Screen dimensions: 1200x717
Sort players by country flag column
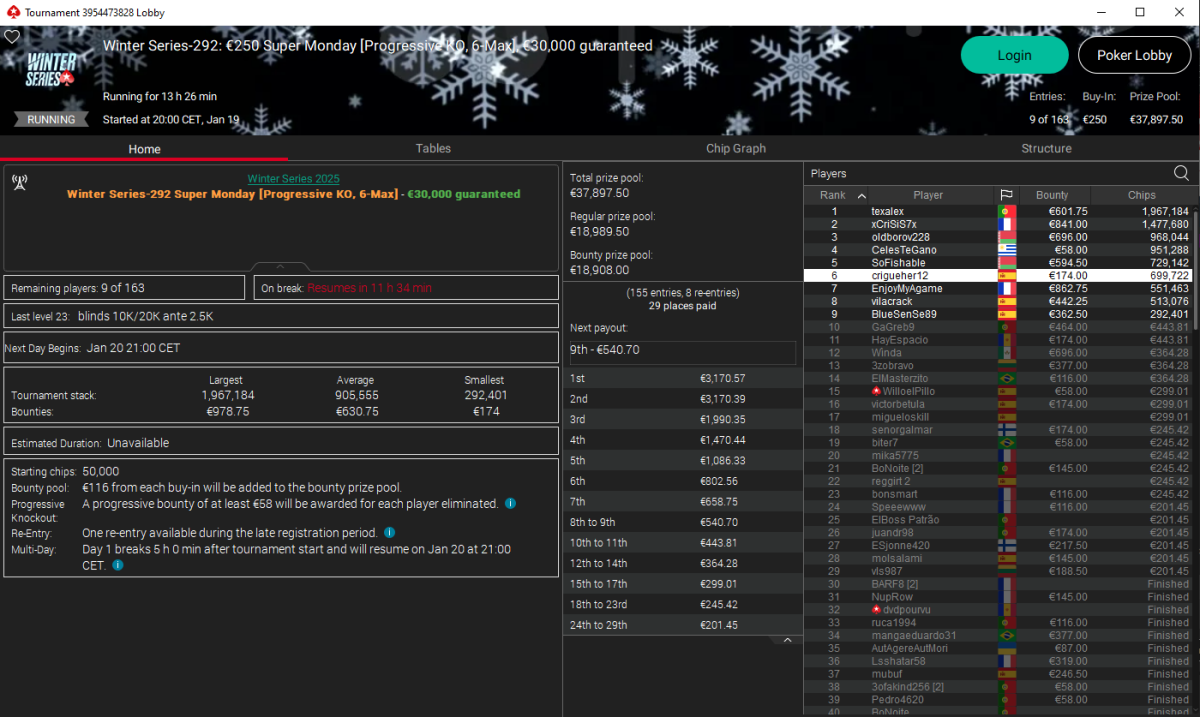coord(1006,195)
